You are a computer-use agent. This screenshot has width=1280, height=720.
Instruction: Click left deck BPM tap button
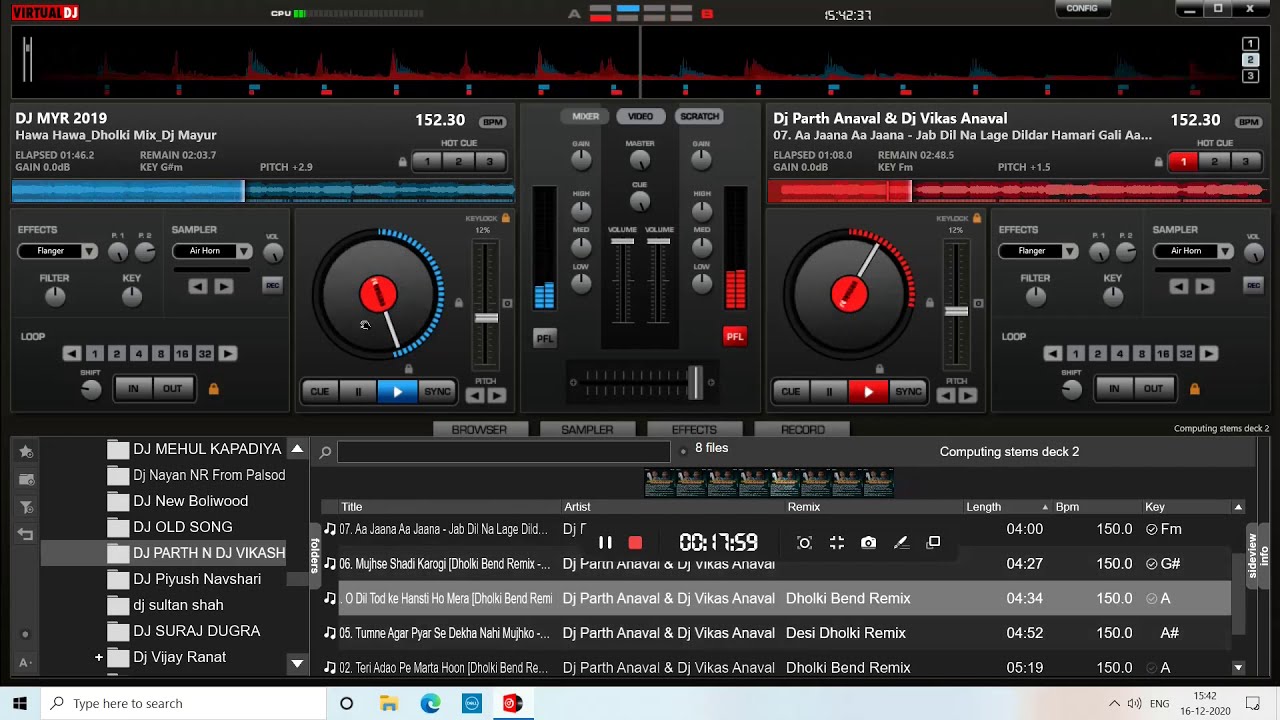[492, 122]
